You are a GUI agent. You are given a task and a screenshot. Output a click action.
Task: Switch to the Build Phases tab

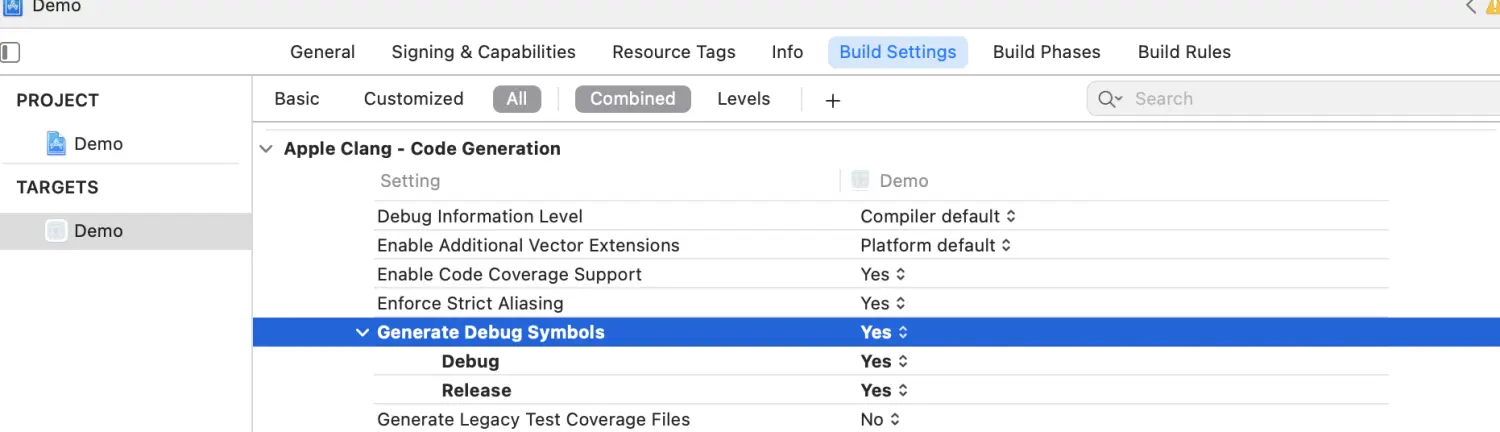tap(1046, 52)
